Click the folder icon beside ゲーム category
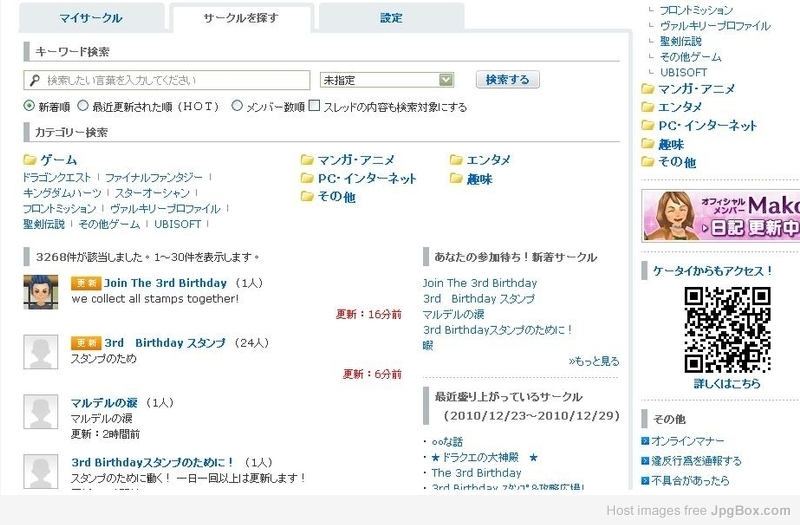800x525 pixels. tap(29, 160)
